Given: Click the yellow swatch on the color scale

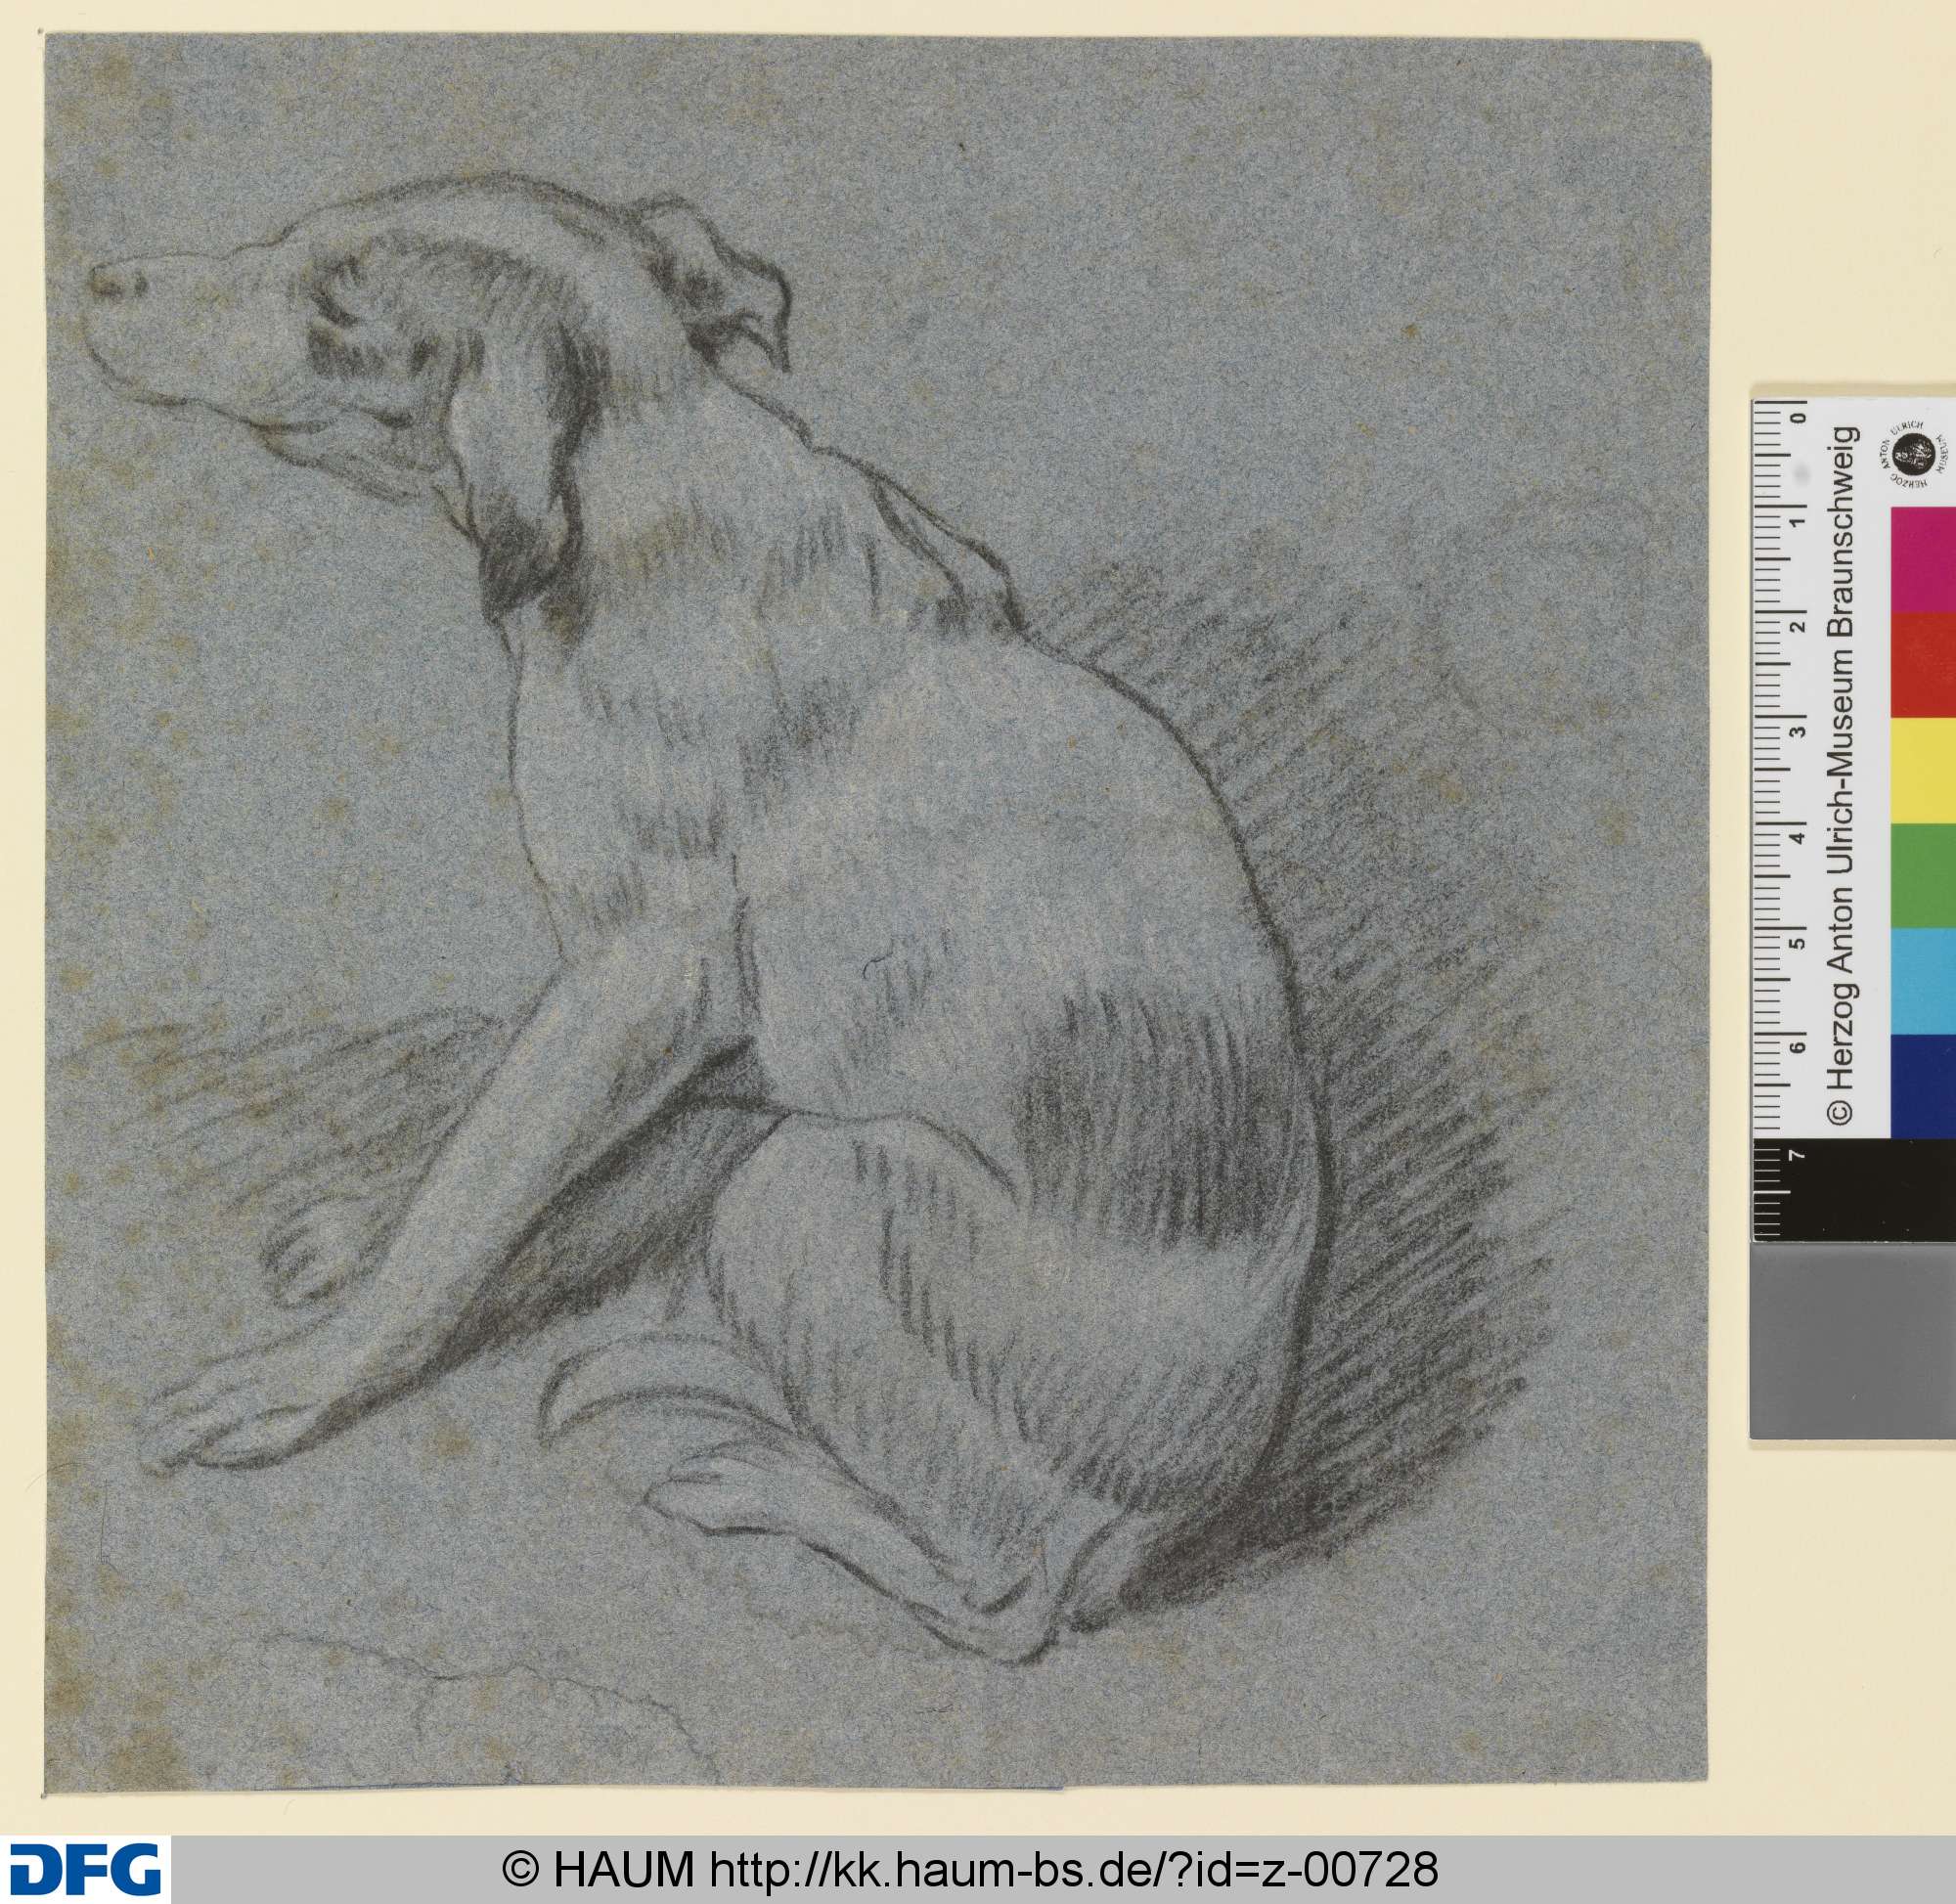Looking at the screenshot, I should [1923, 770].
